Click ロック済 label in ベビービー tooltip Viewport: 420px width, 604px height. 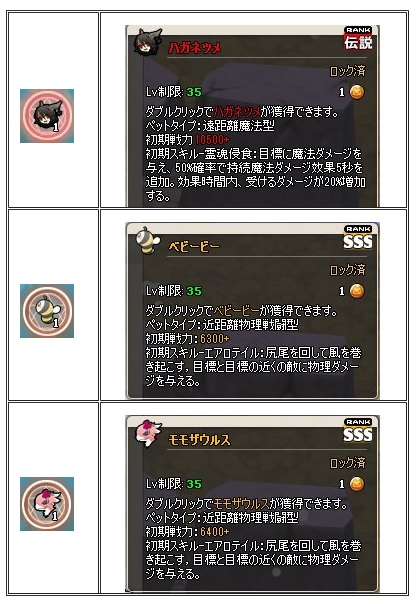click(348, 270)
